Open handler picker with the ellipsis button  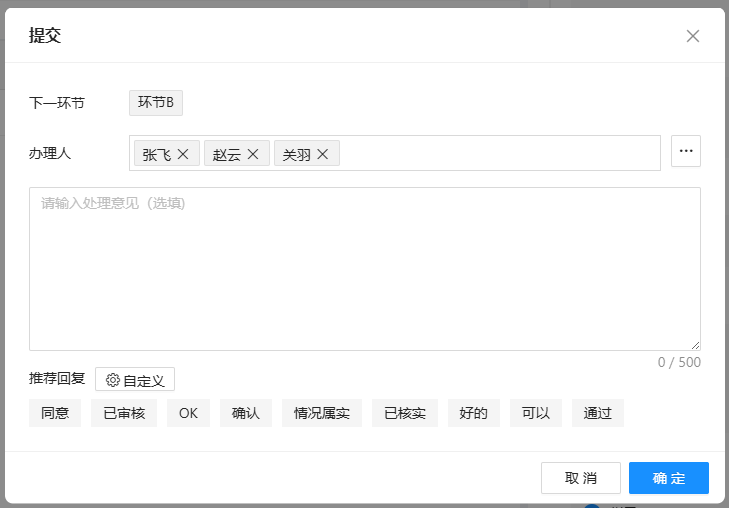coord(685,151)
